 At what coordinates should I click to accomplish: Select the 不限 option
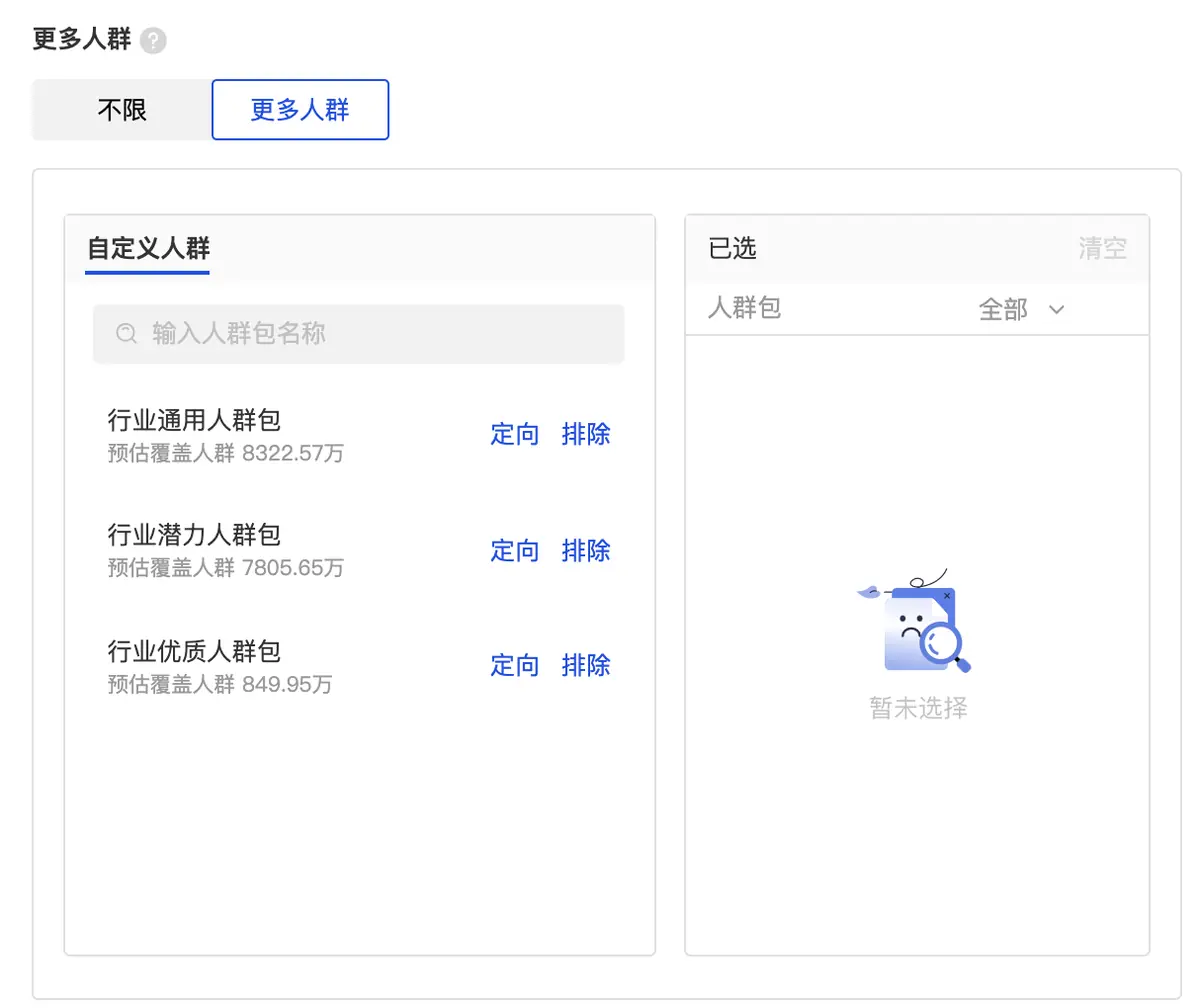(122, 110)
